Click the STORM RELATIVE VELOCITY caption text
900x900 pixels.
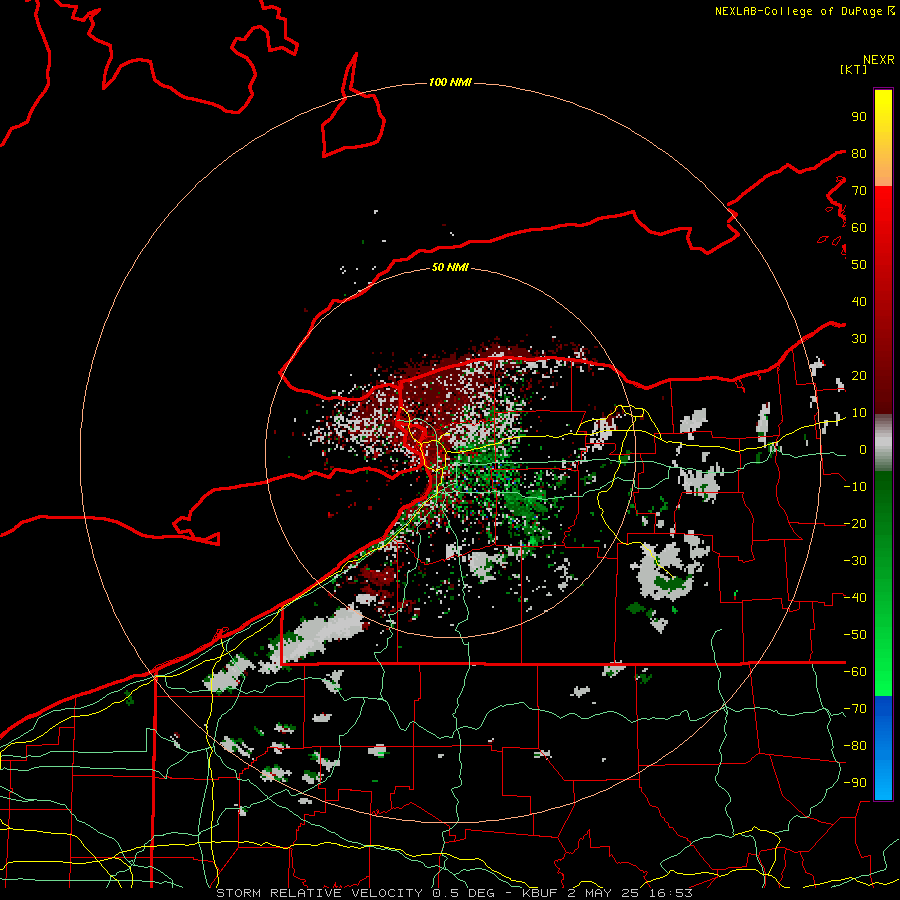point(319,893)
